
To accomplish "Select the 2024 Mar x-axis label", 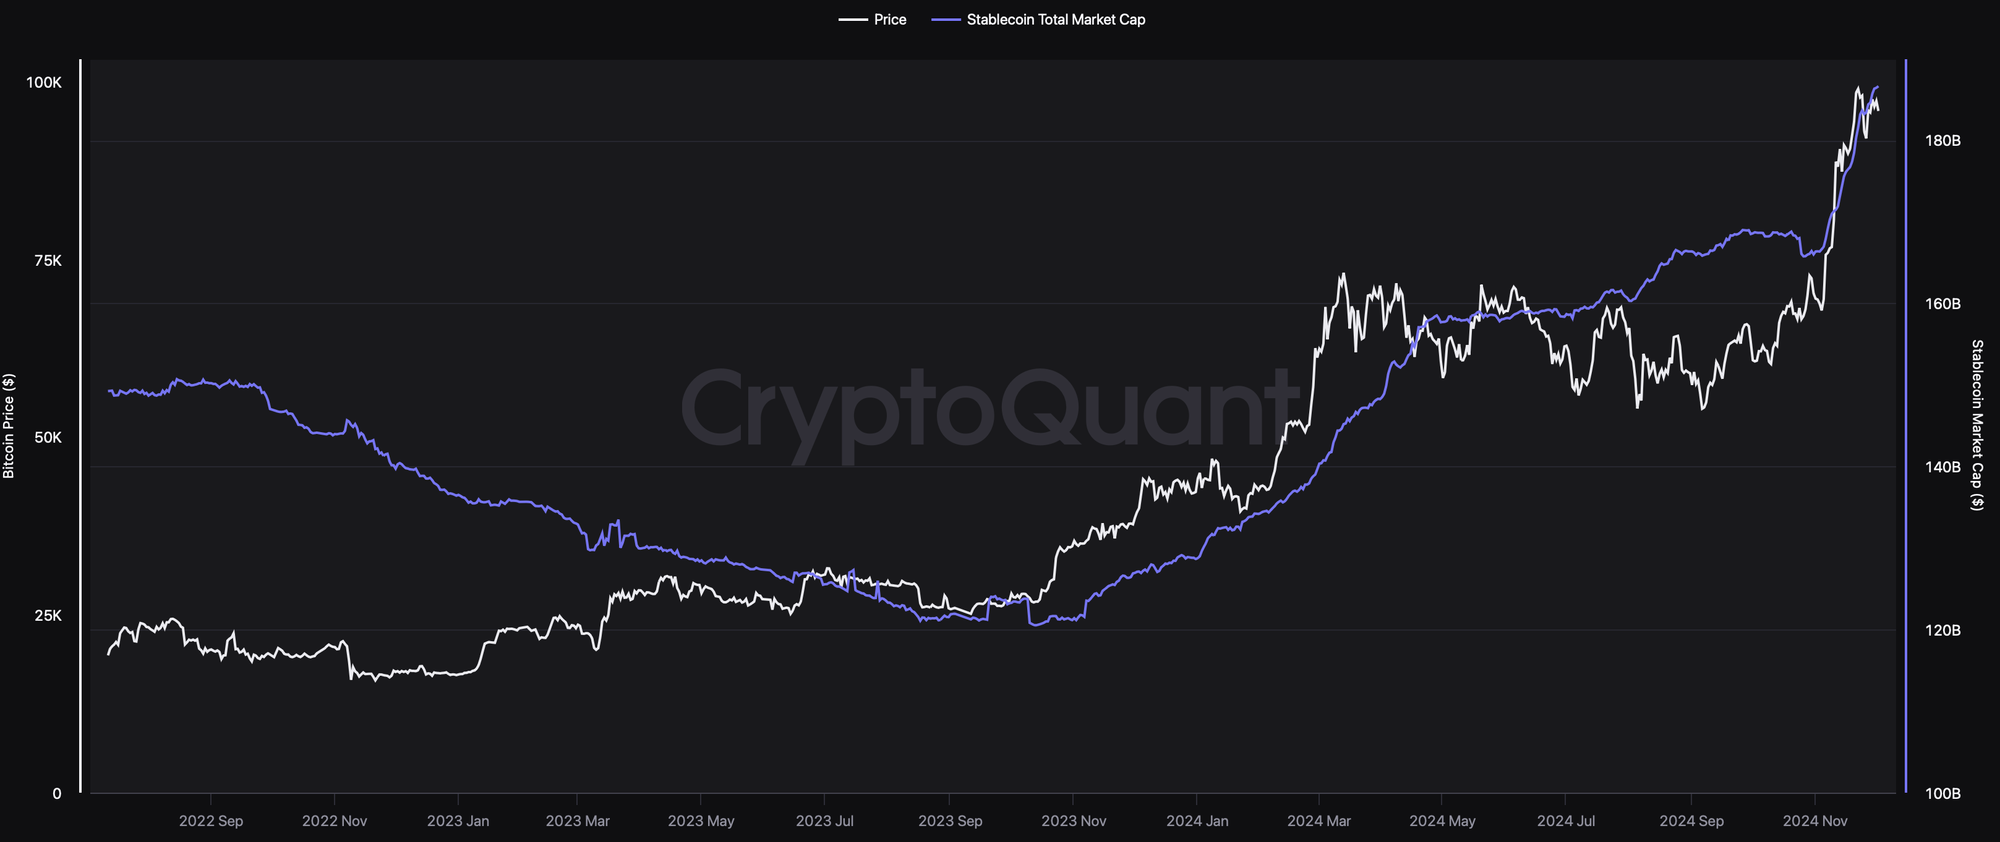I will [x=1319, y=821].
